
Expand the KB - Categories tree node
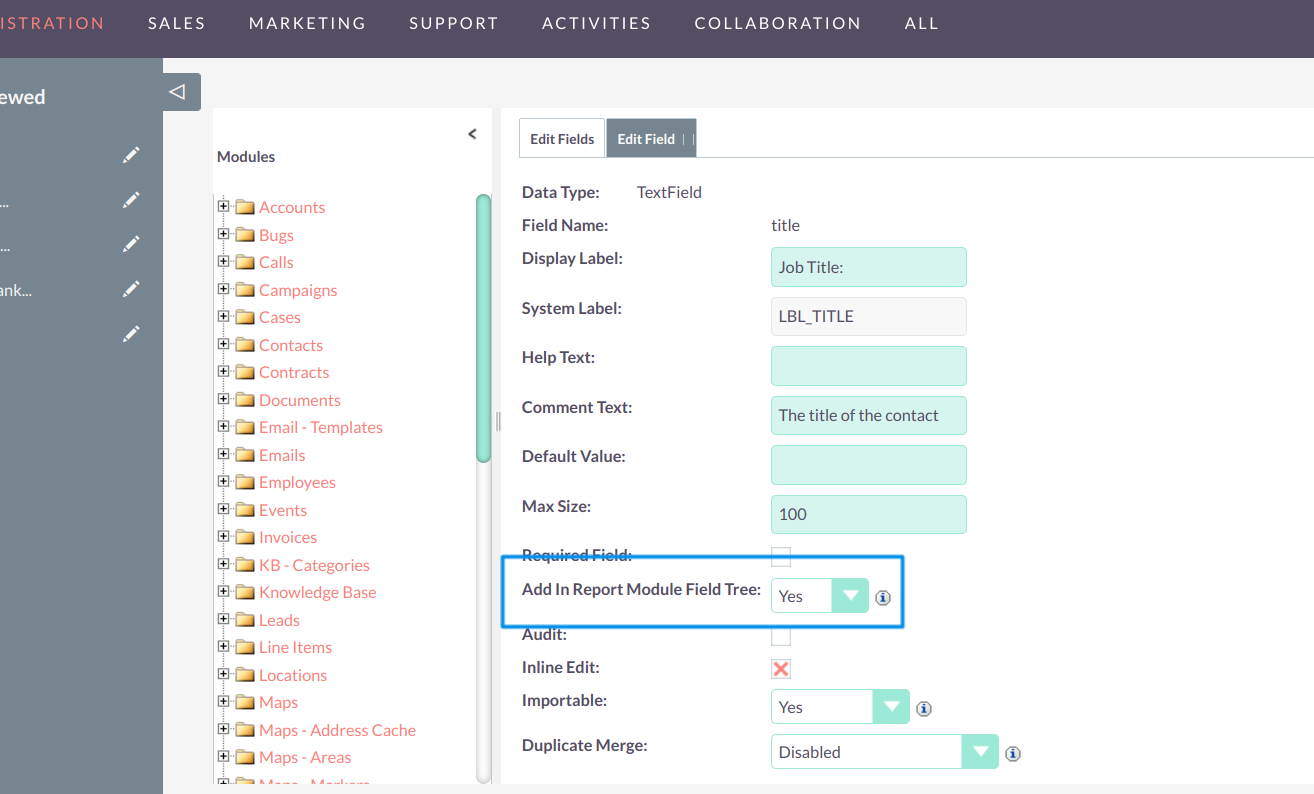(x=224, y=565)
